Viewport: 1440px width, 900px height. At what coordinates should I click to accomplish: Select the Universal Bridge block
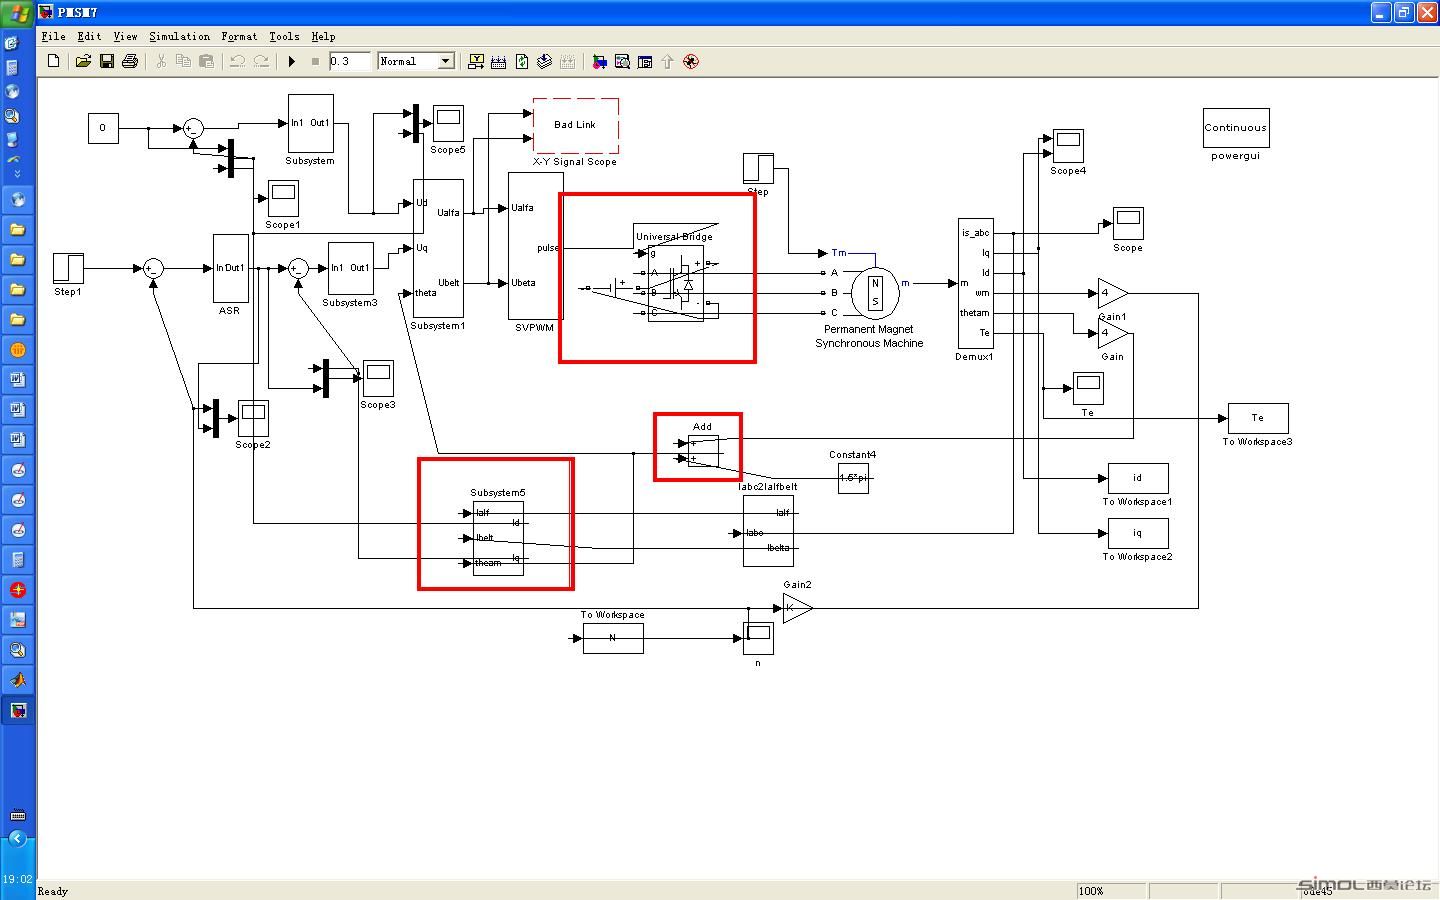tap(675, 283)
